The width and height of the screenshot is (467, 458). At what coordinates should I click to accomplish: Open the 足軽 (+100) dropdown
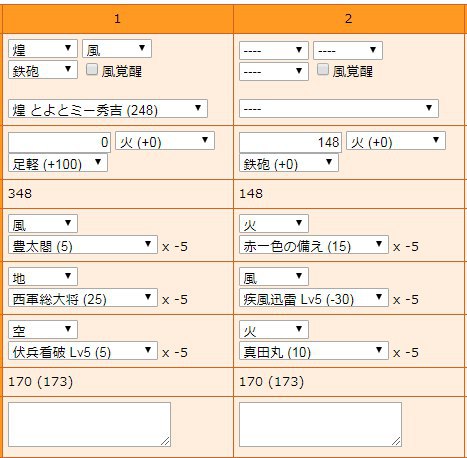click(x=58, y=163)
